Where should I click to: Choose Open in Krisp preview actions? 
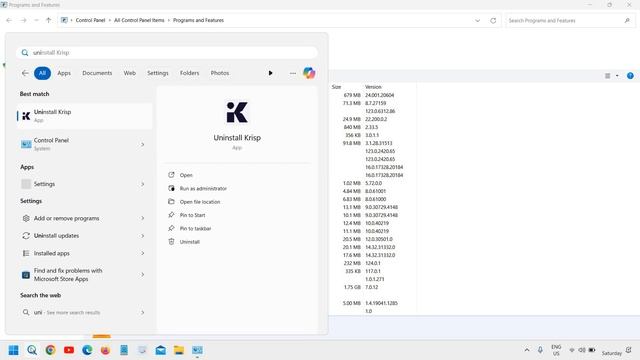[x=186, y=175]
